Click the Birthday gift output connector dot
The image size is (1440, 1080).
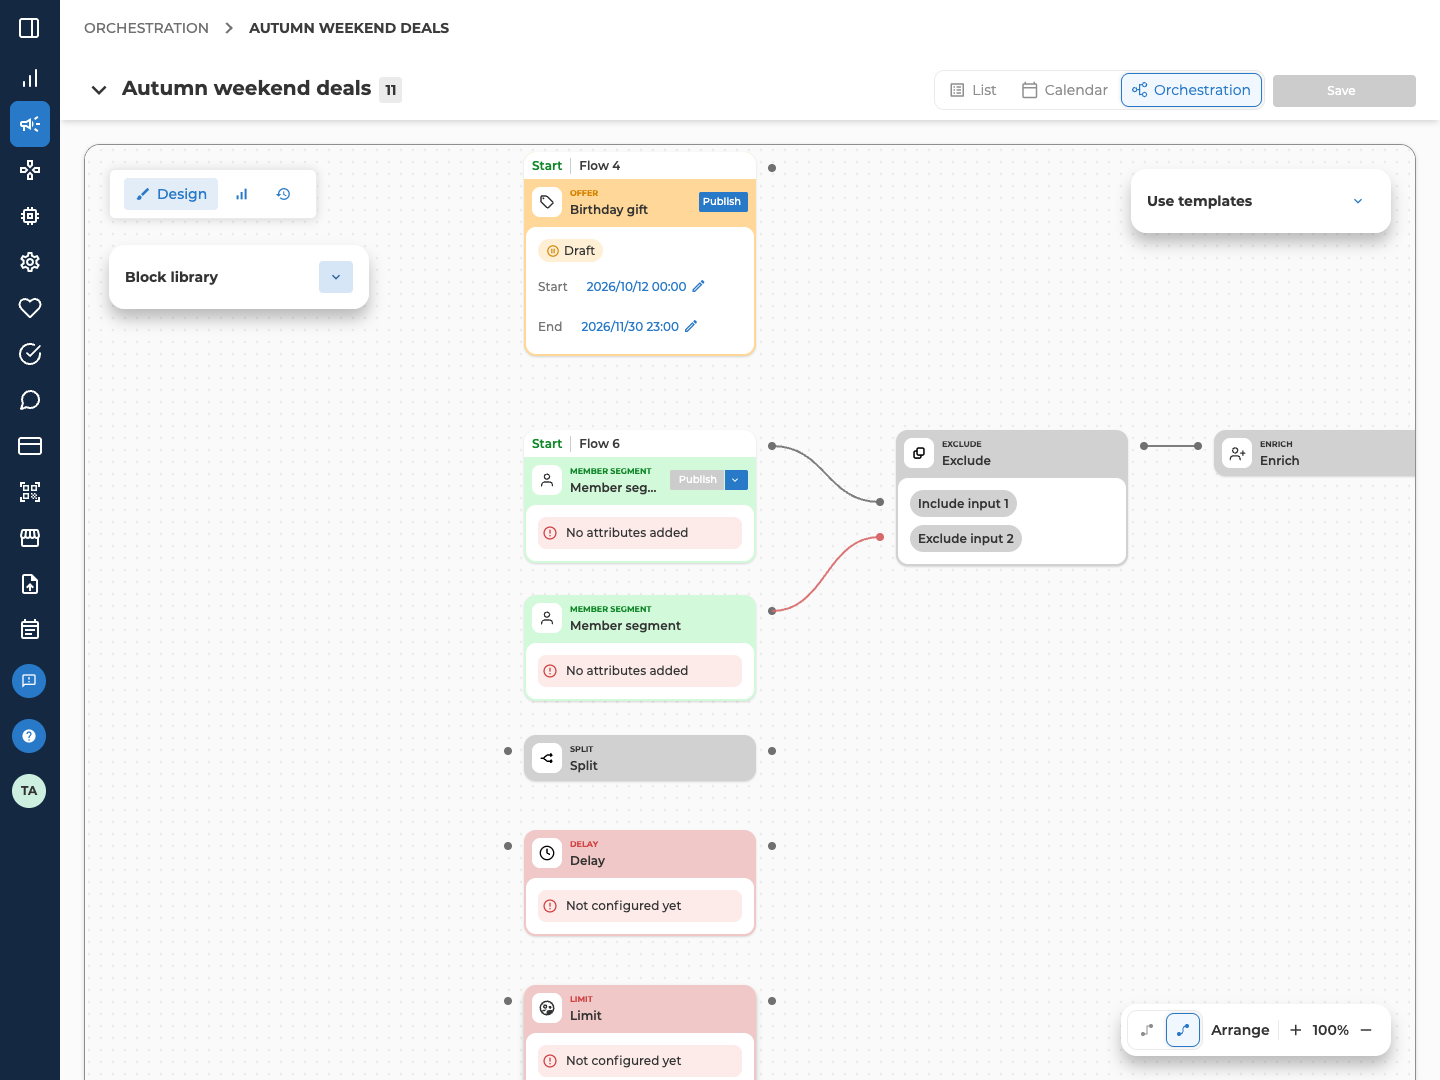[772, 168]
